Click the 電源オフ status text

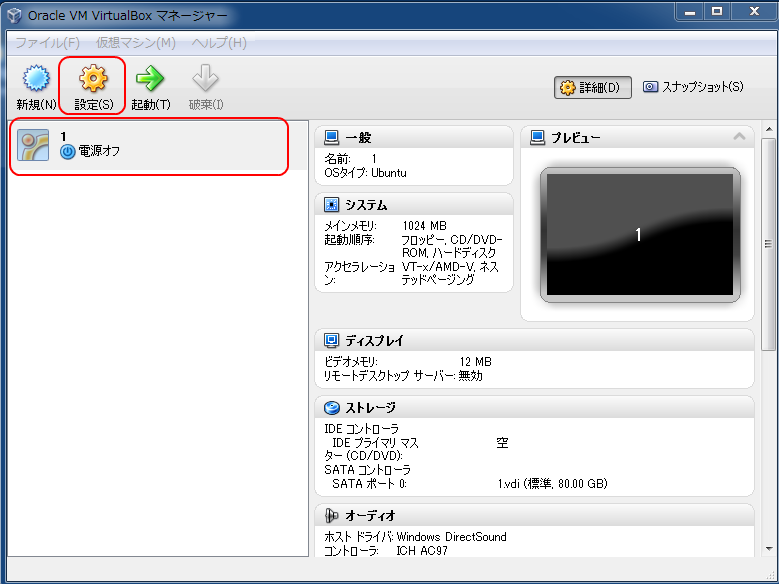click(99, 151)
